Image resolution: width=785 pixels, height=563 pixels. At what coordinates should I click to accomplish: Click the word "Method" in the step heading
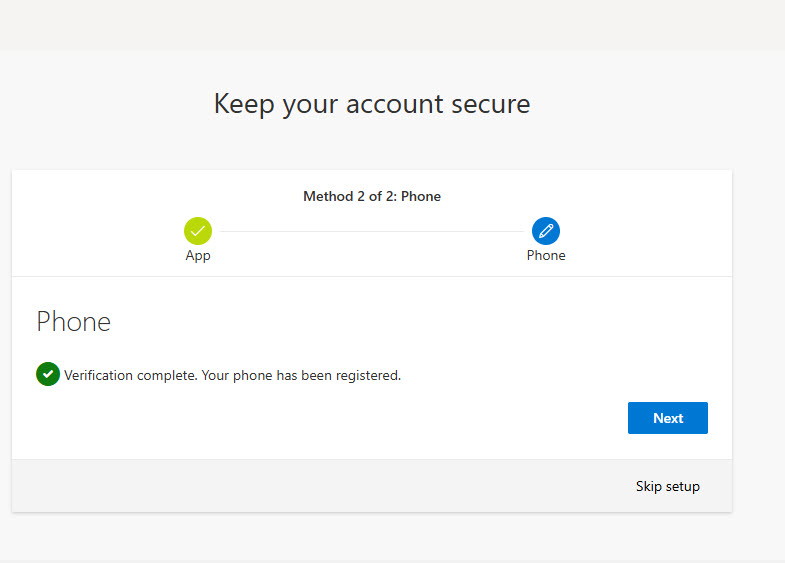click(x=328, y=197)
